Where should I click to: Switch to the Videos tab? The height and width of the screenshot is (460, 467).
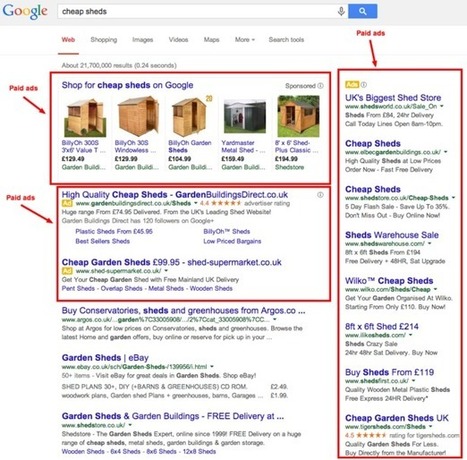(178, 40)
